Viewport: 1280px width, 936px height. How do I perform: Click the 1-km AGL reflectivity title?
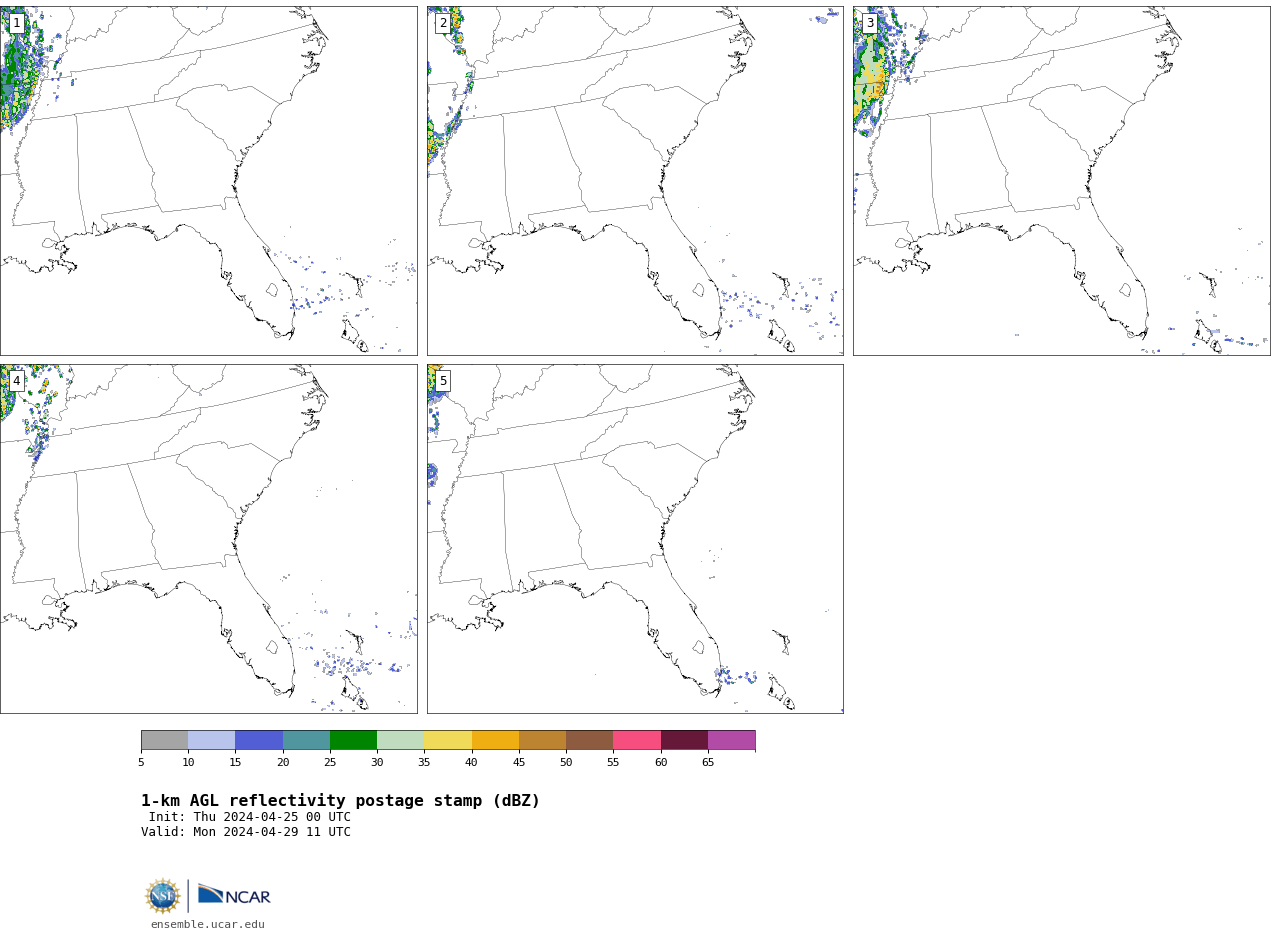pos(340,801)
